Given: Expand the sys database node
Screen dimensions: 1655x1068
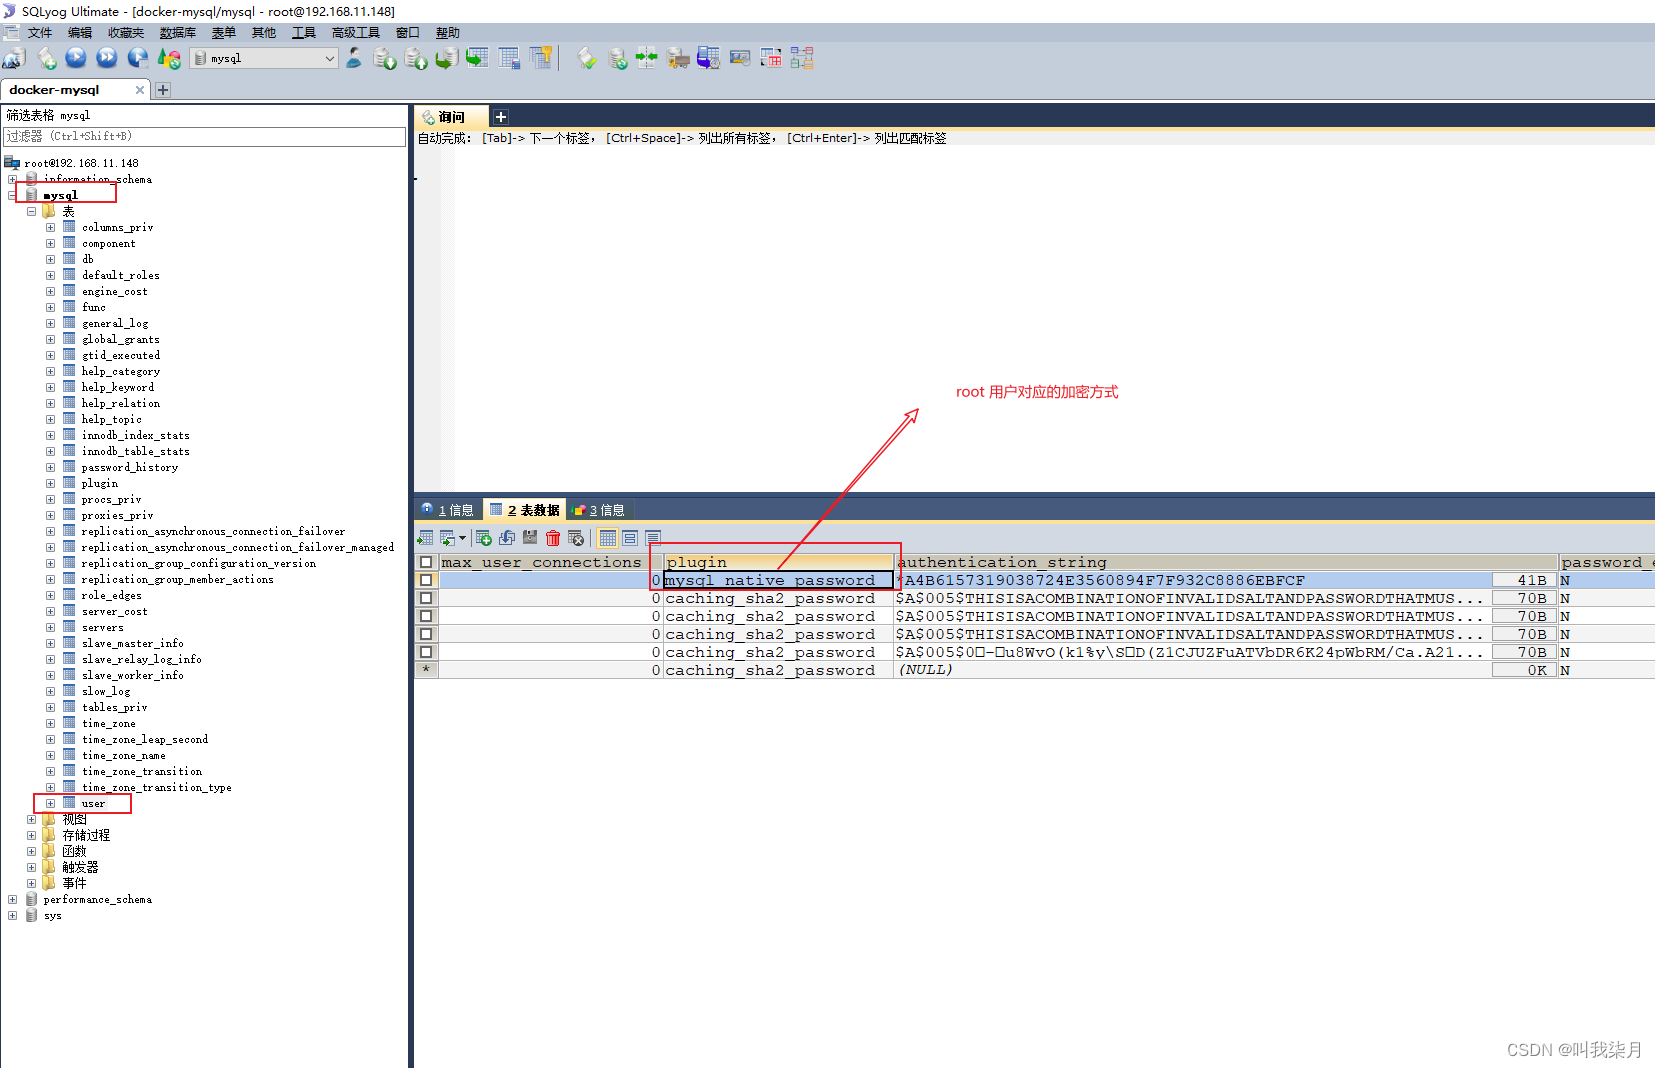Looking at the screenshot, I should [x=12, y=915].
